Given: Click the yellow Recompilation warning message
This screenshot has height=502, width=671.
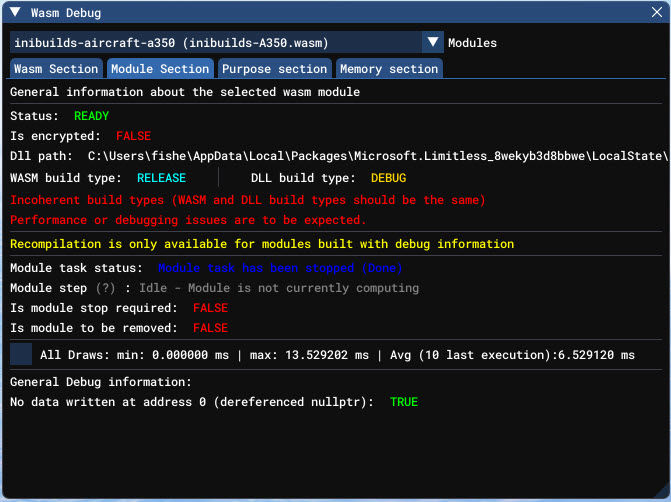Looking at the screenshot, I should 262,244.
